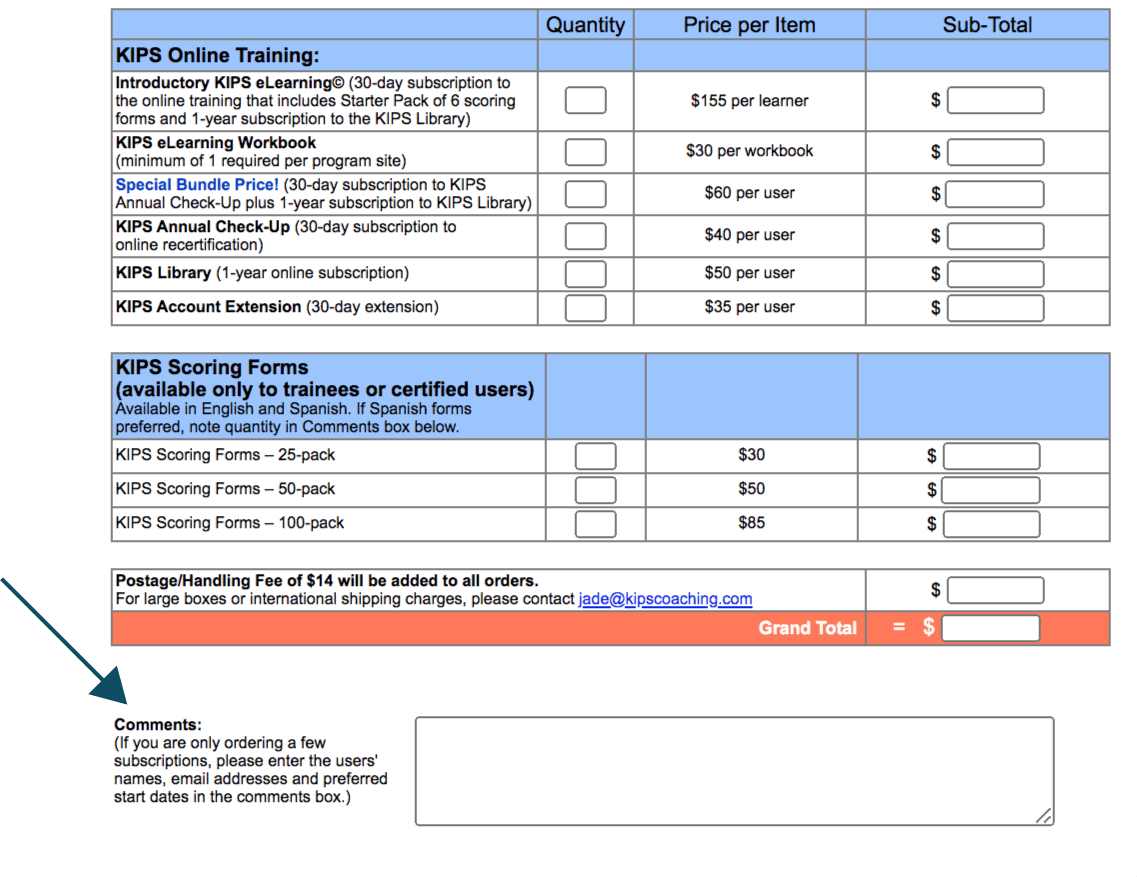Click sub-total field for Special Bundle Price

(994, 194)
